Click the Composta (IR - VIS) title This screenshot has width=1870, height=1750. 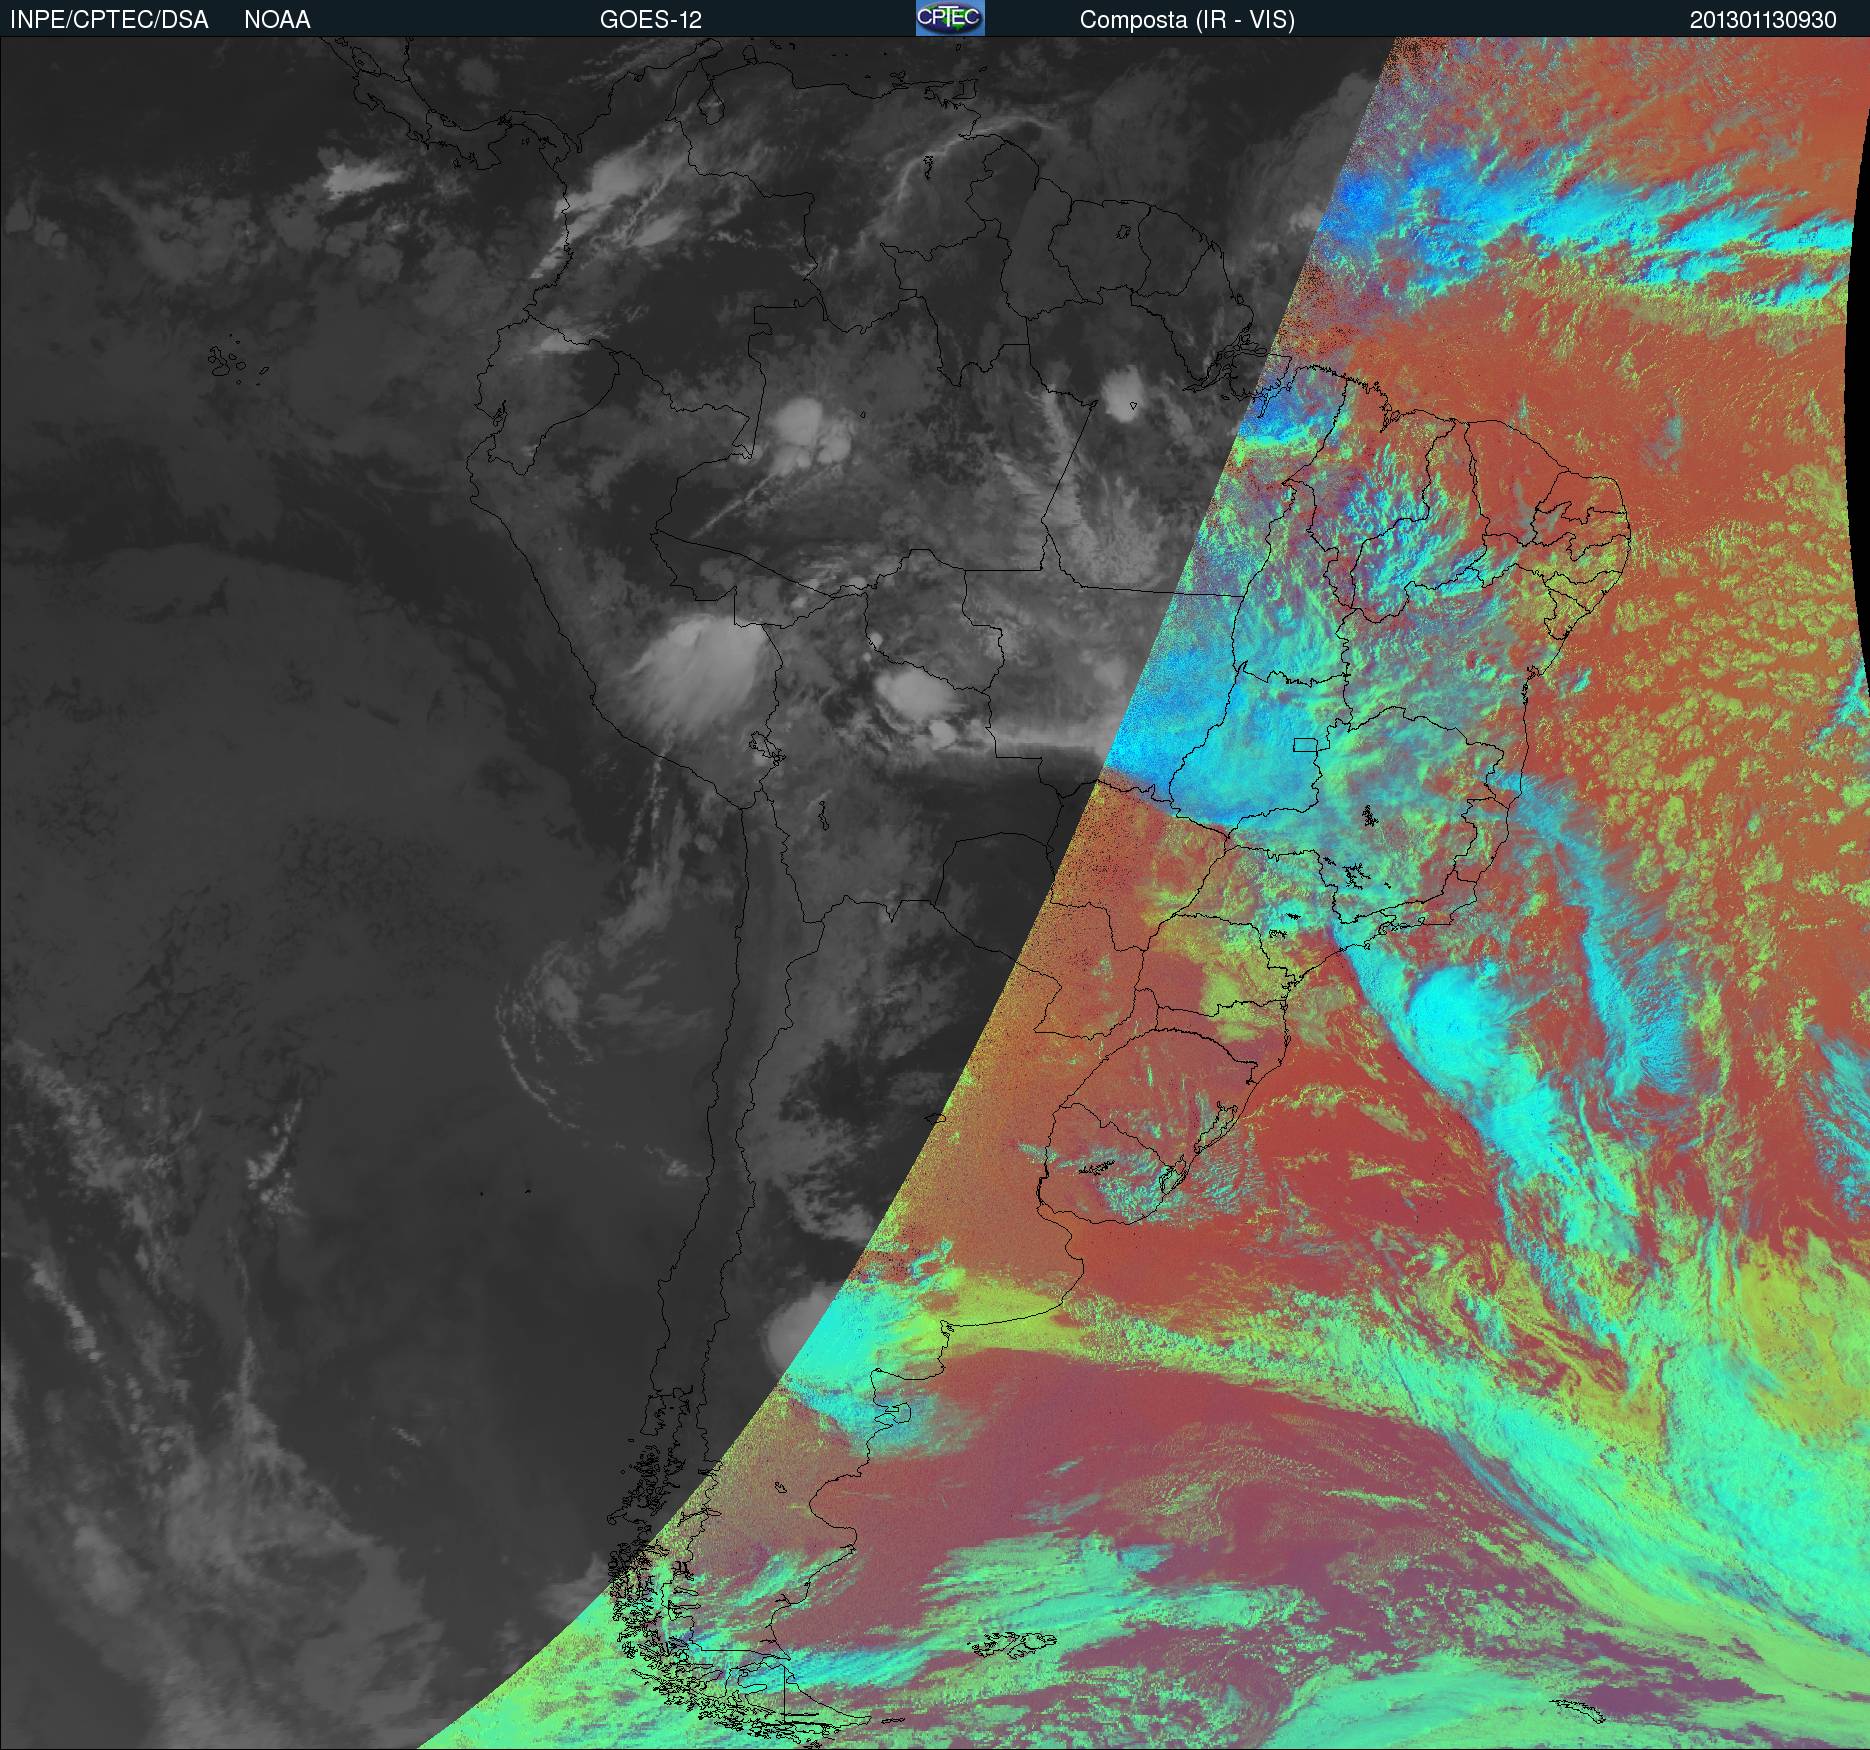1187,20
